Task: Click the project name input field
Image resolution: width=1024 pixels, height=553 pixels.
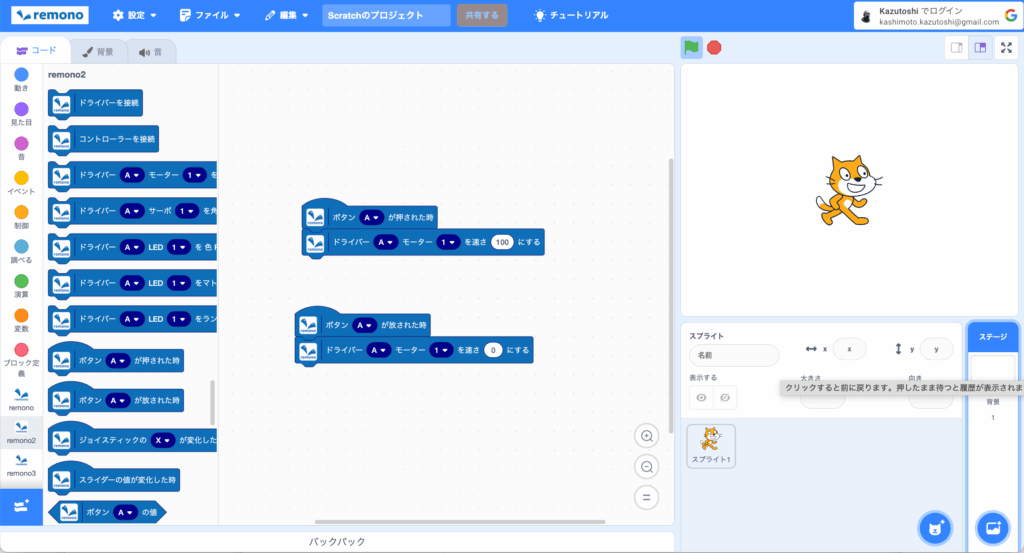Action: [x=386, y=16]
